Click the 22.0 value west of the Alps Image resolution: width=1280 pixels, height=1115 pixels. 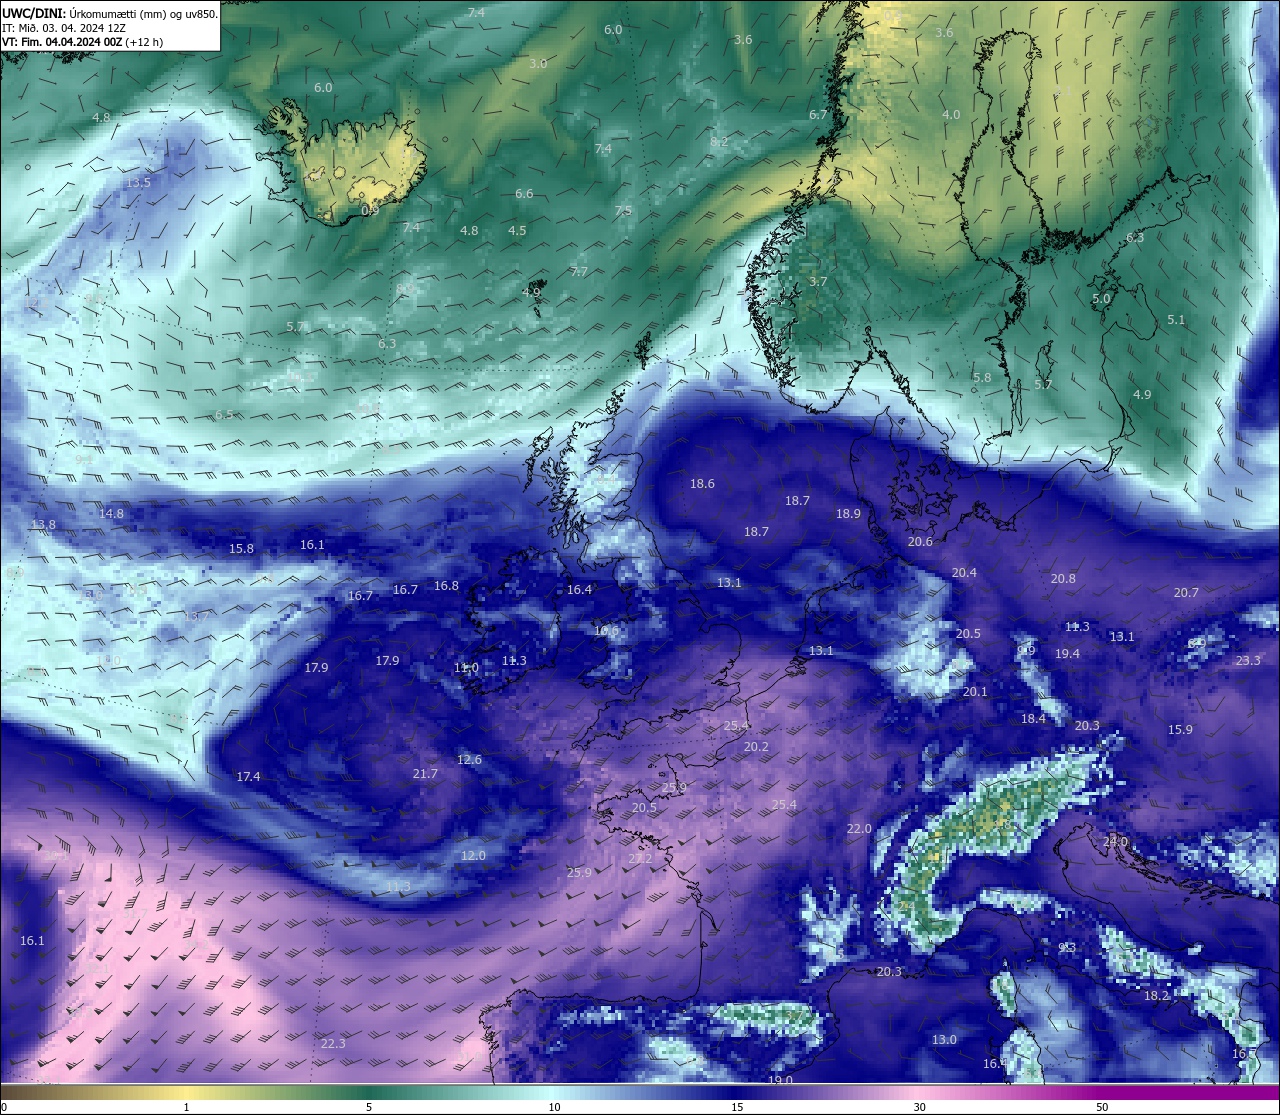(x=859, y=828)
